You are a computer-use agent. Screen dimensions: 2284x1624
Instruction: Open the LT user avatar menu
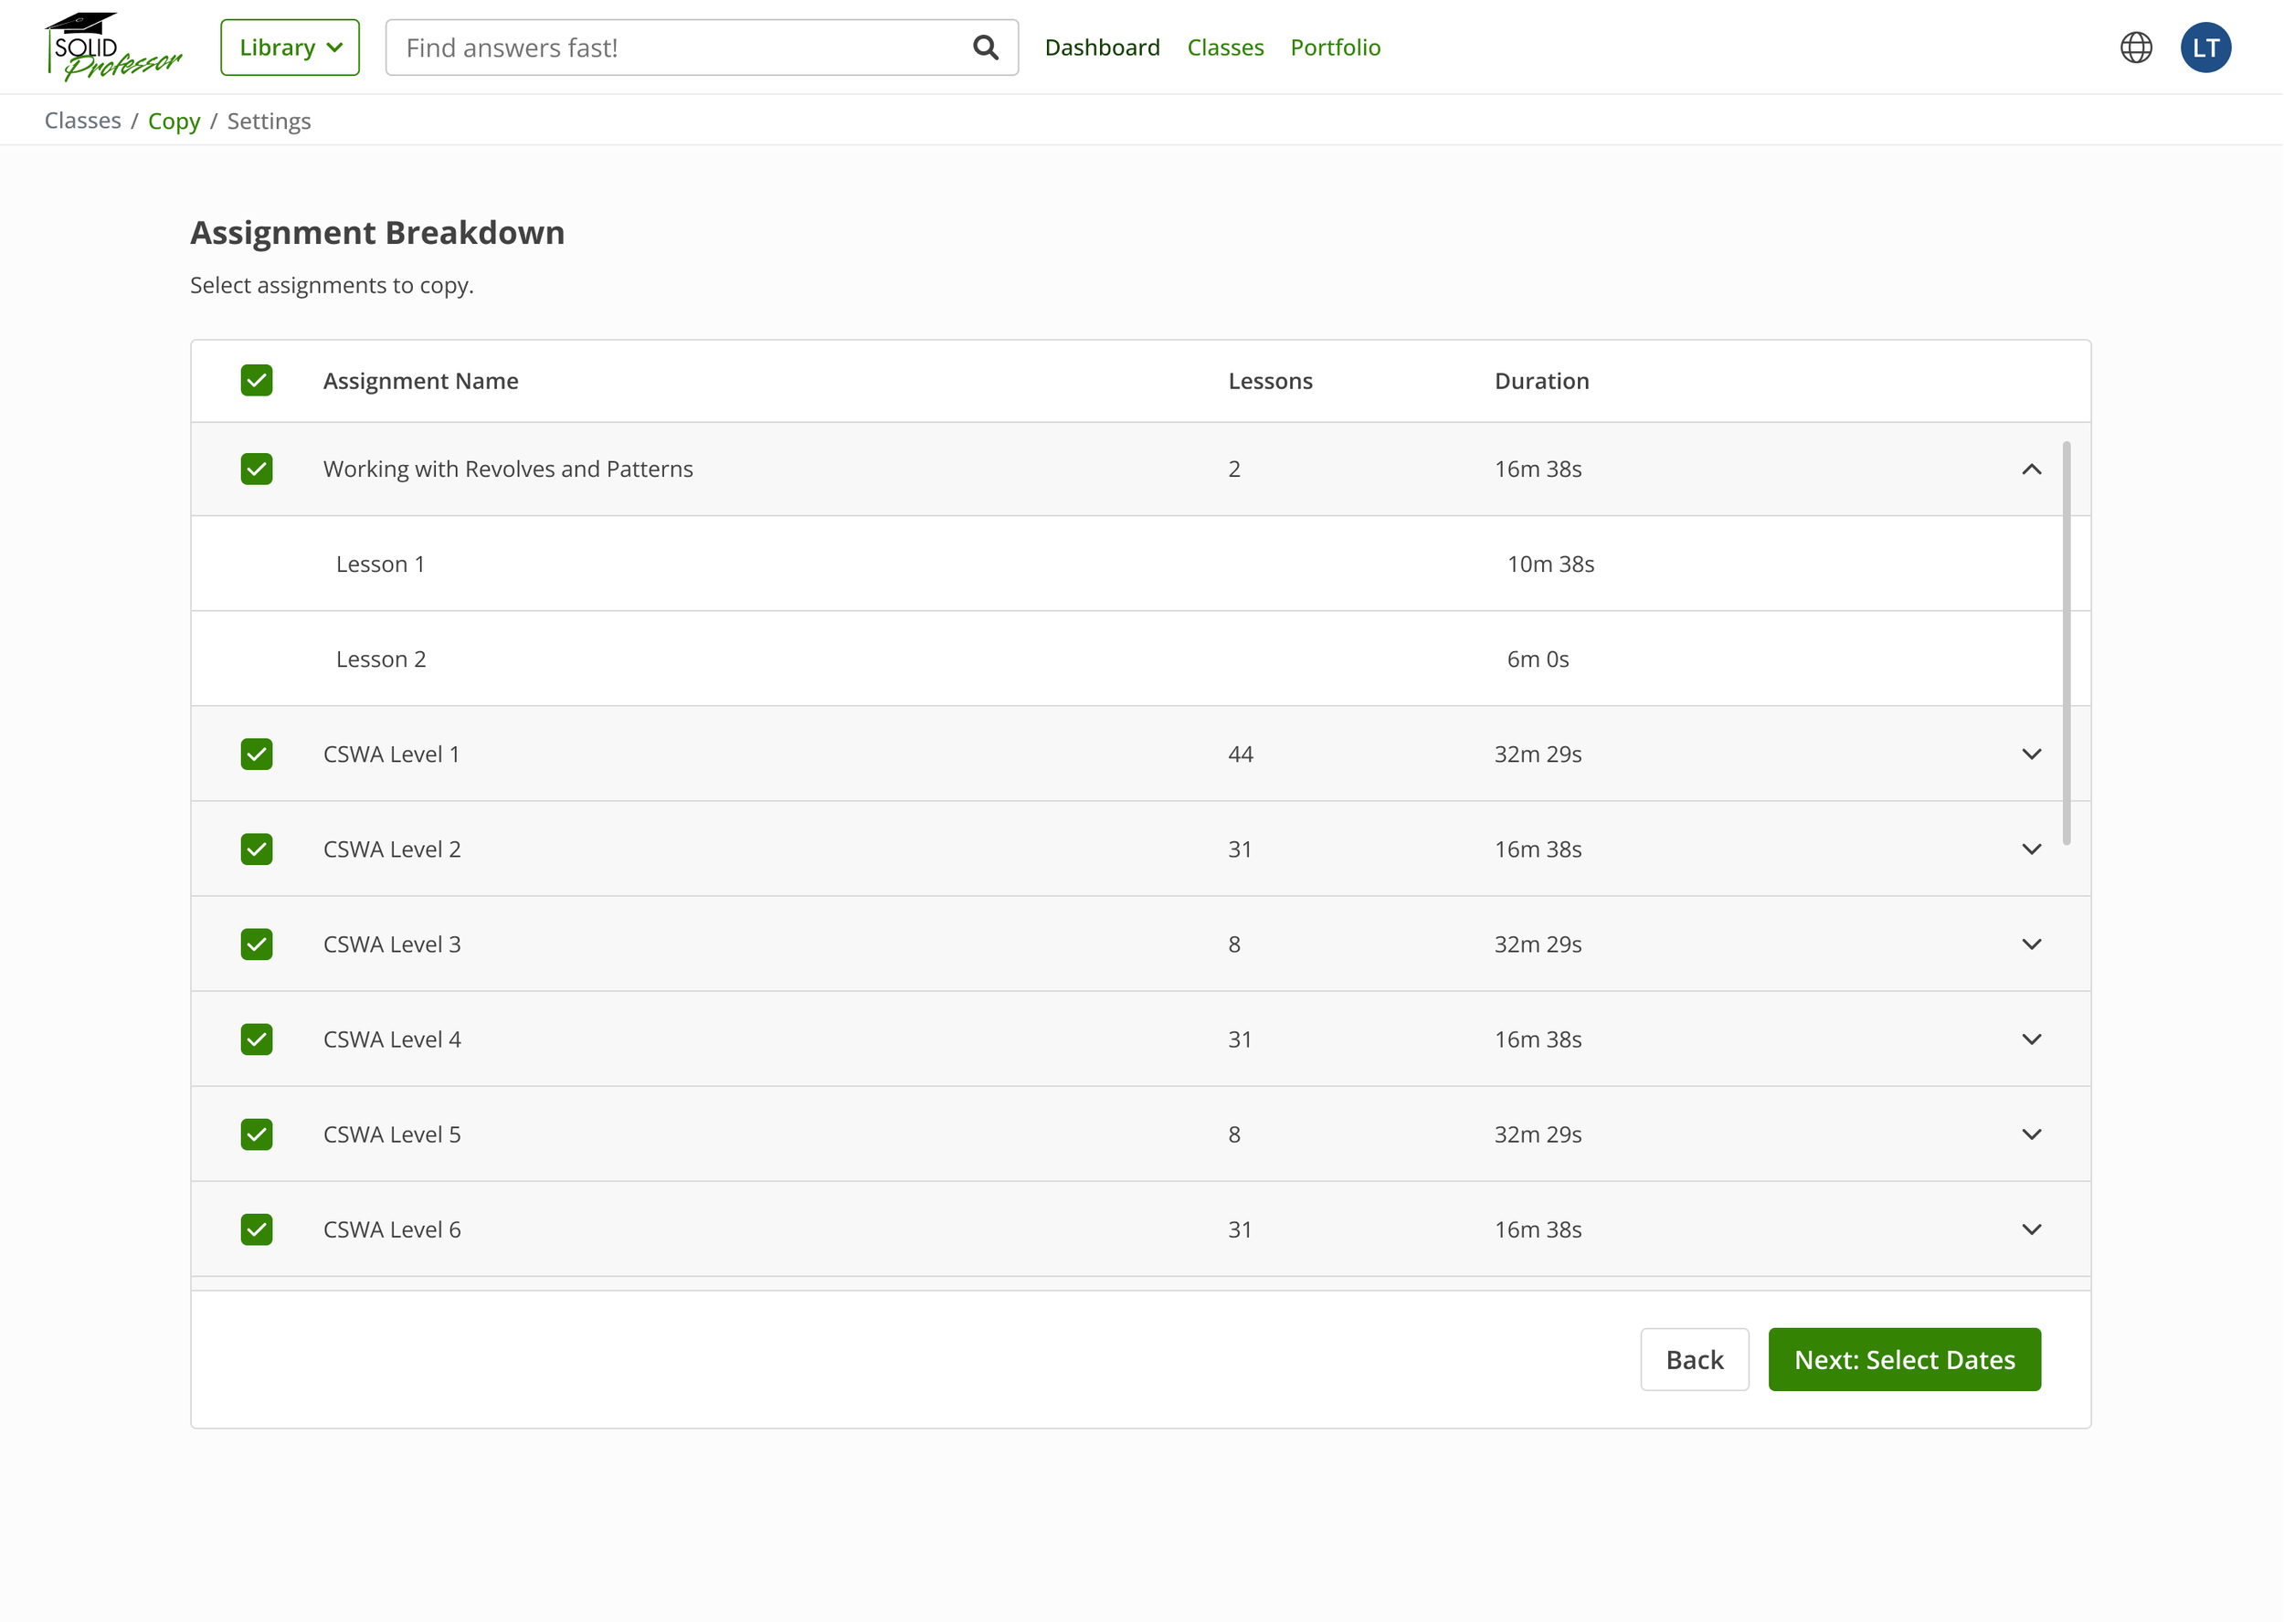click(x=2205, y=47)
